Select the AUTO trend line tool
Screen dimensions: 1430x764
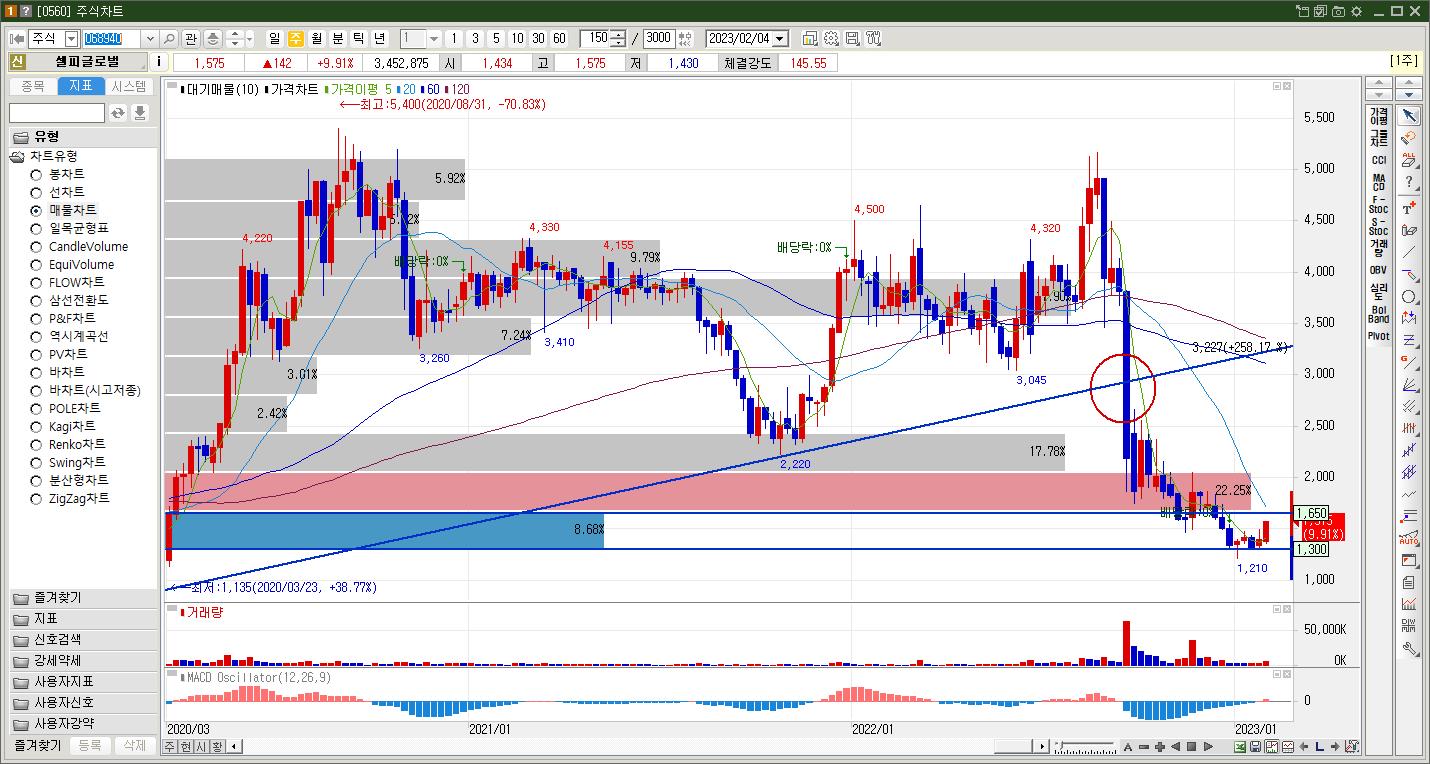(1408, 538)
